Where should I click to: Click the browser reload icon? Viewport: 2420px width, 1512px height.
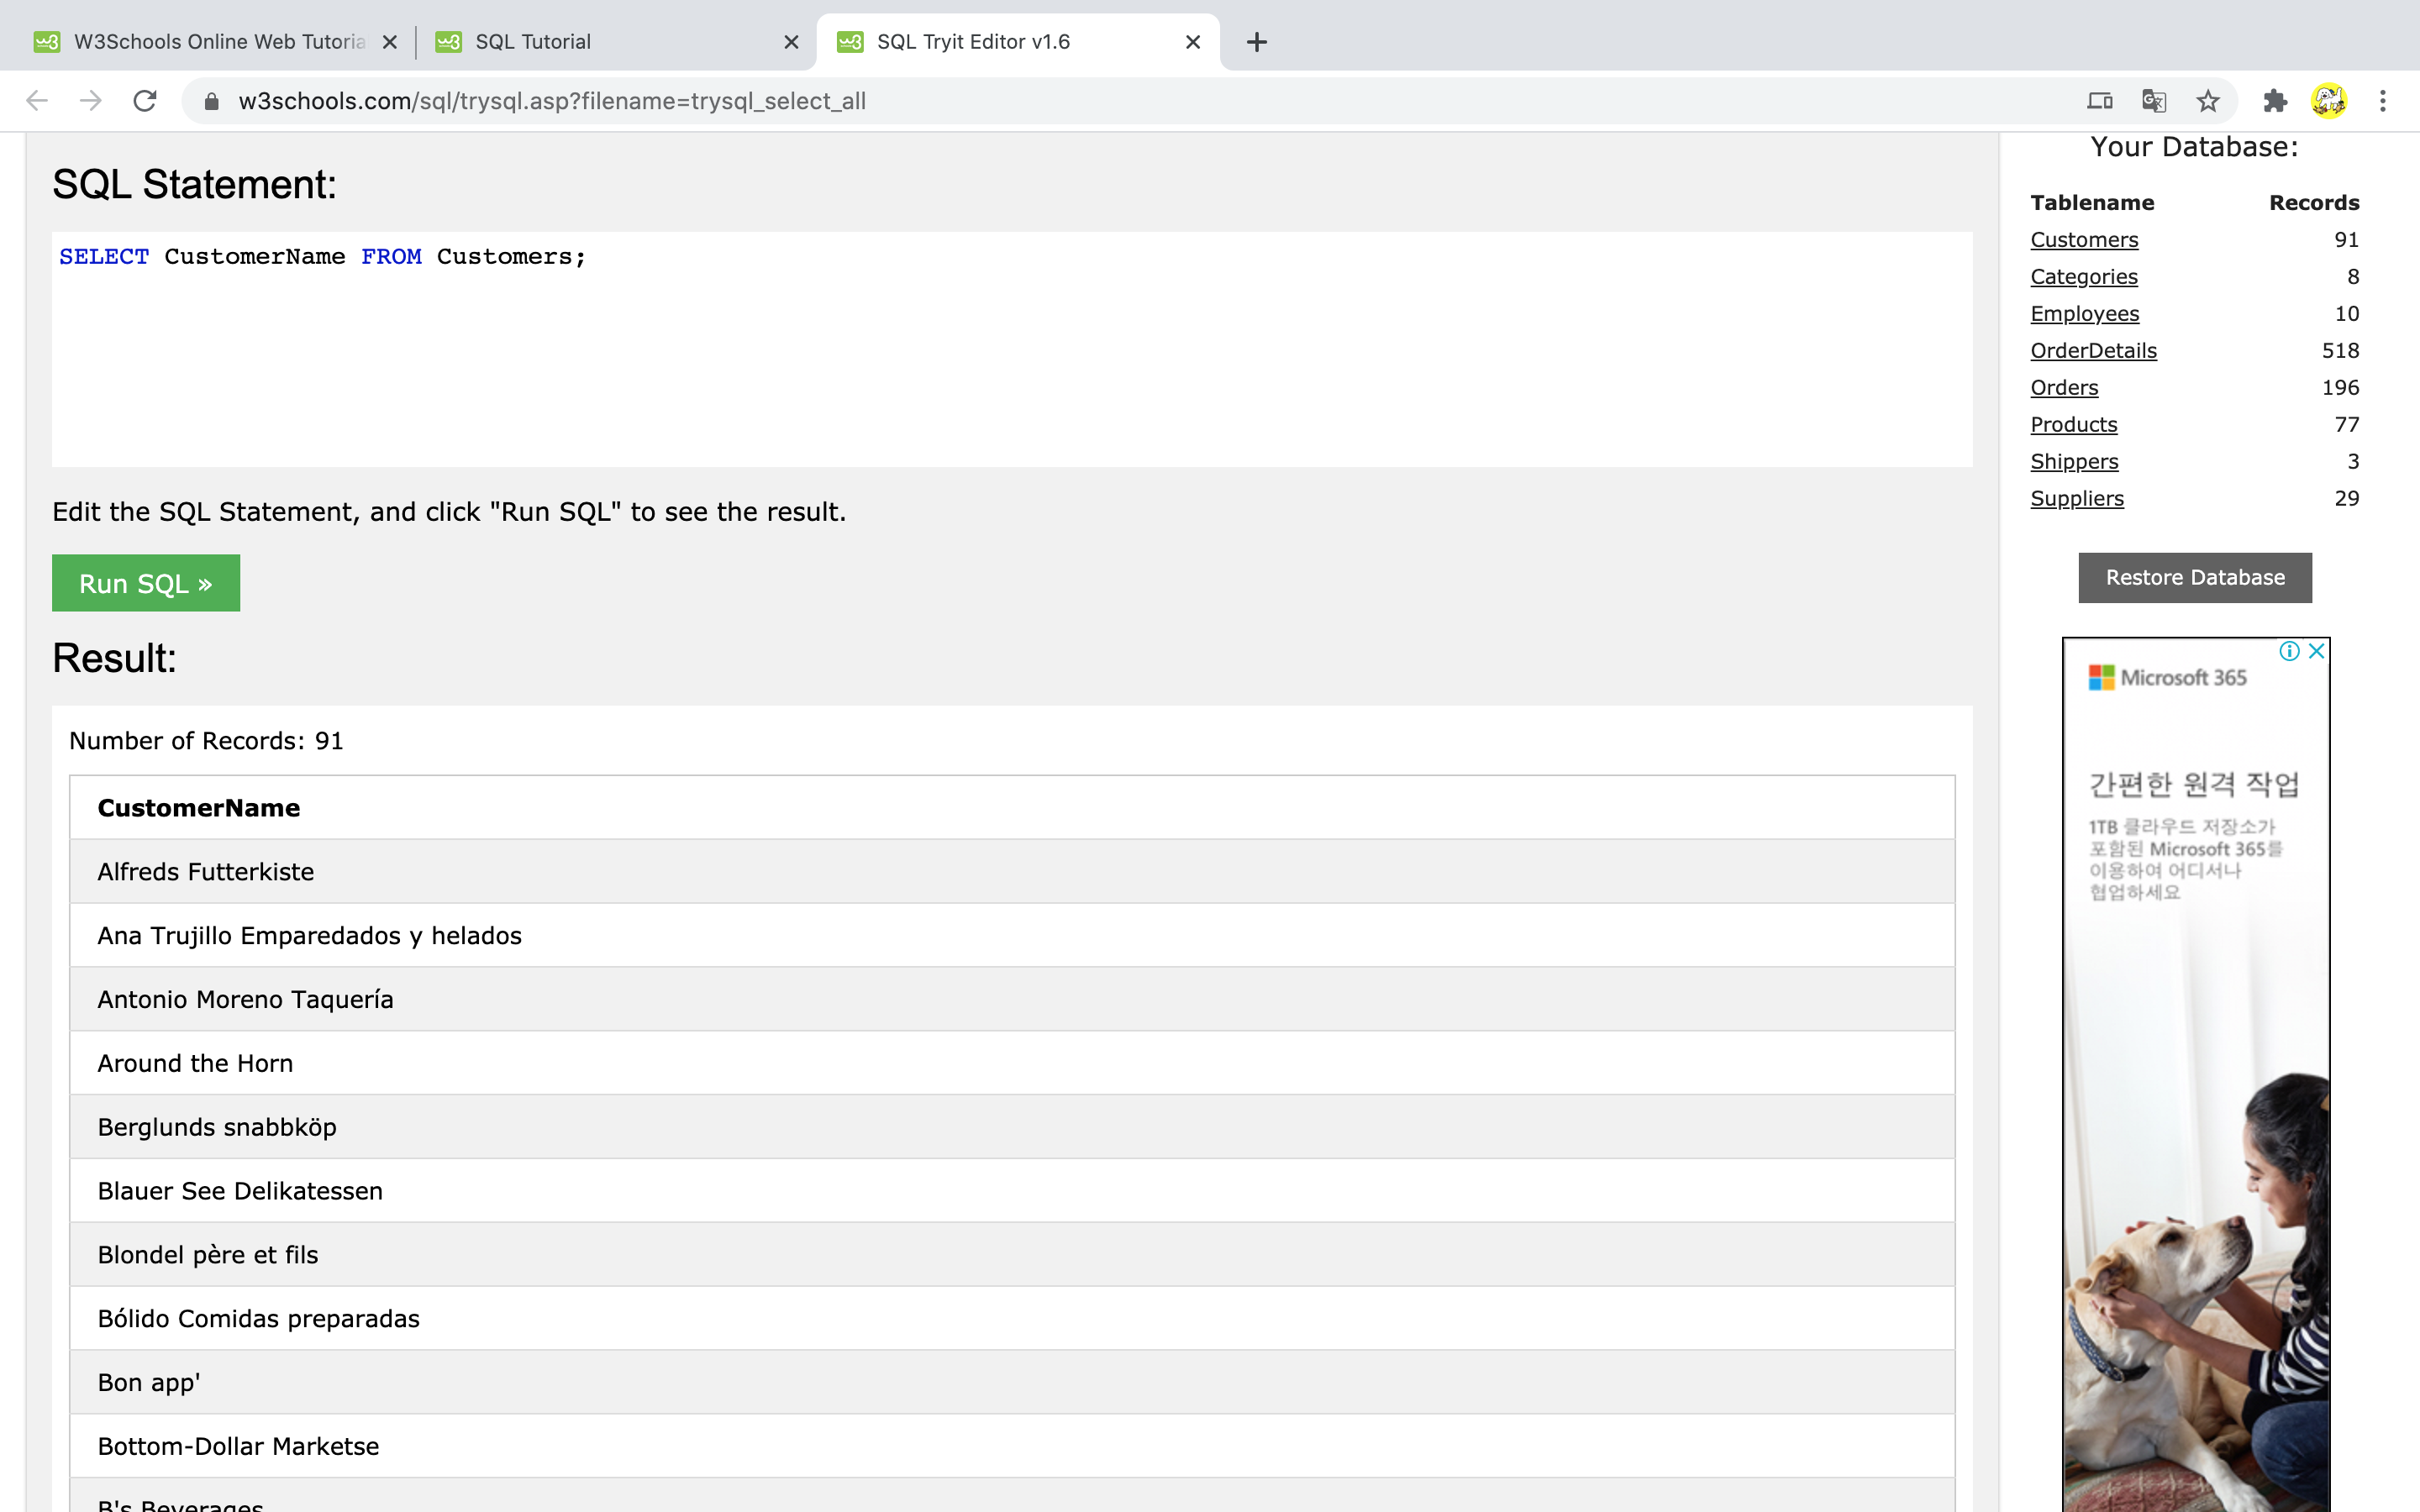click(x=145, y=101)
